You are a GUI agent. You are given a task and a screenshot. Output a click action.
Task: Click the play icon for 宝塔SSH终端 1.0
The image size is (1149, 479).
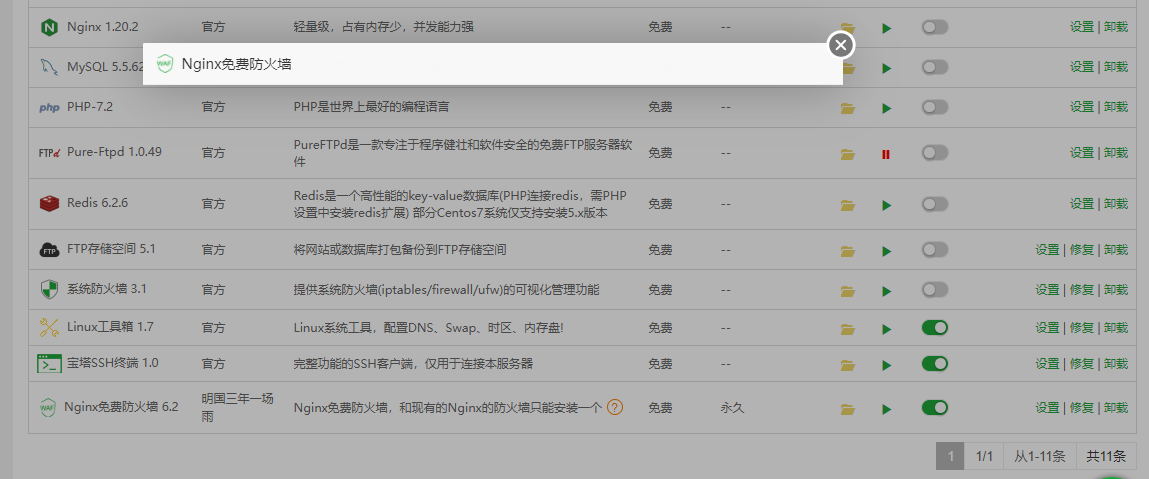click(887, 365)
